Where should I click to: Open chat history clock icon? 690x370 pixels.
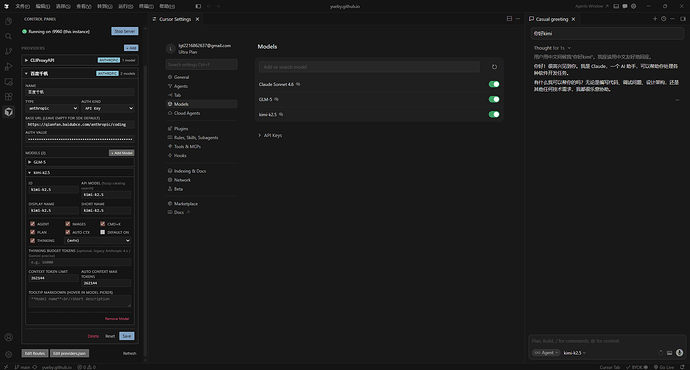click(664, 19)
